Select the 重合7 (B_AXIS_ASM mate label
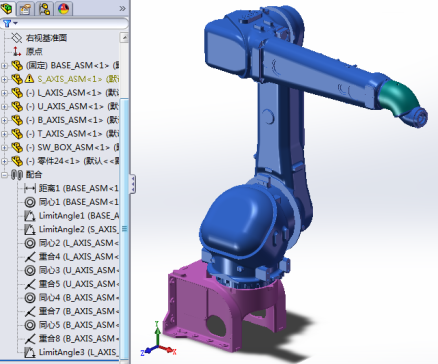 79,311
